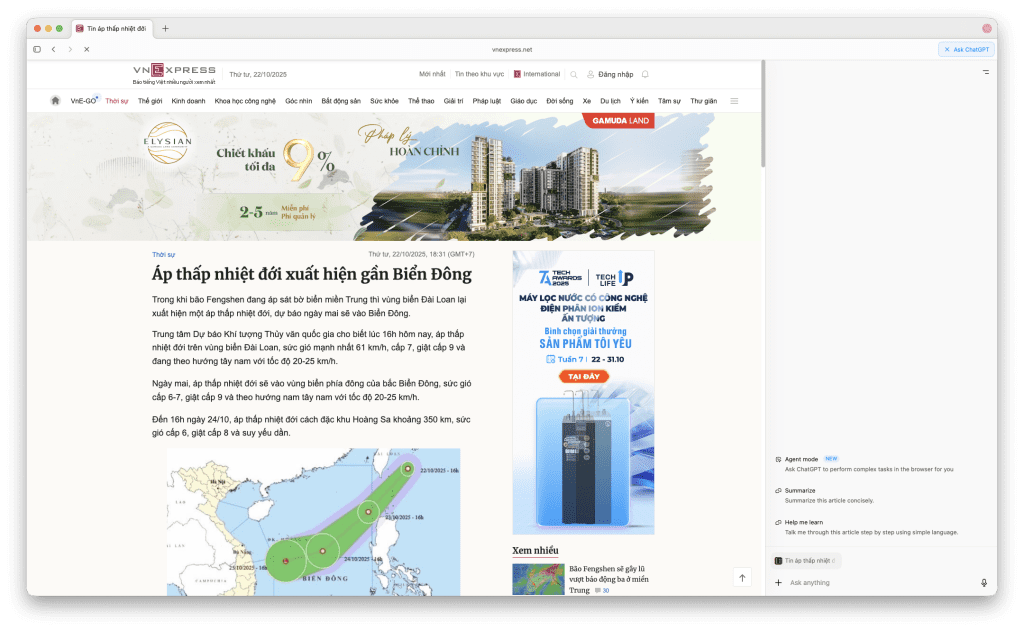
Task: Click the plus attach icon beside Ask anything
Action: (x=778, y=583)
